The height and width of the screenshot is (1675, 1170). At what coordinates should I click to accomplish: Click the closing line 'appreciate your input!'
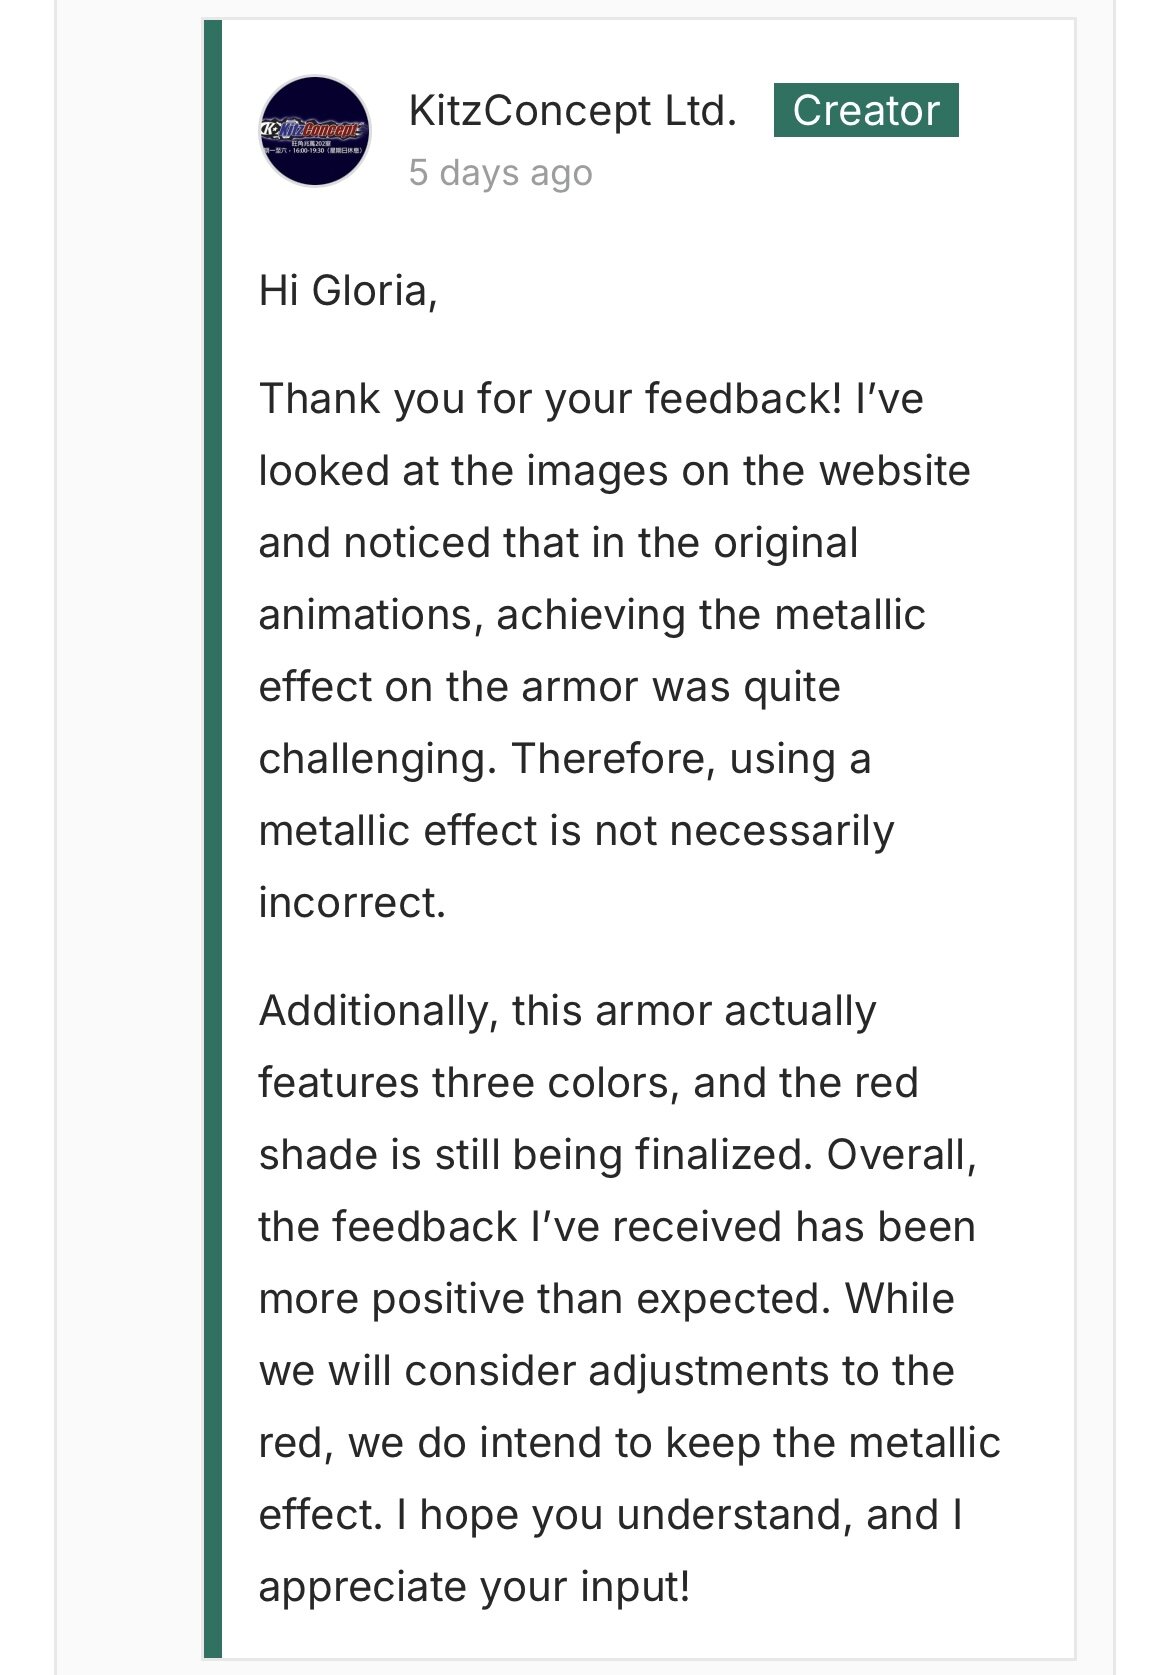point(475,1587)
